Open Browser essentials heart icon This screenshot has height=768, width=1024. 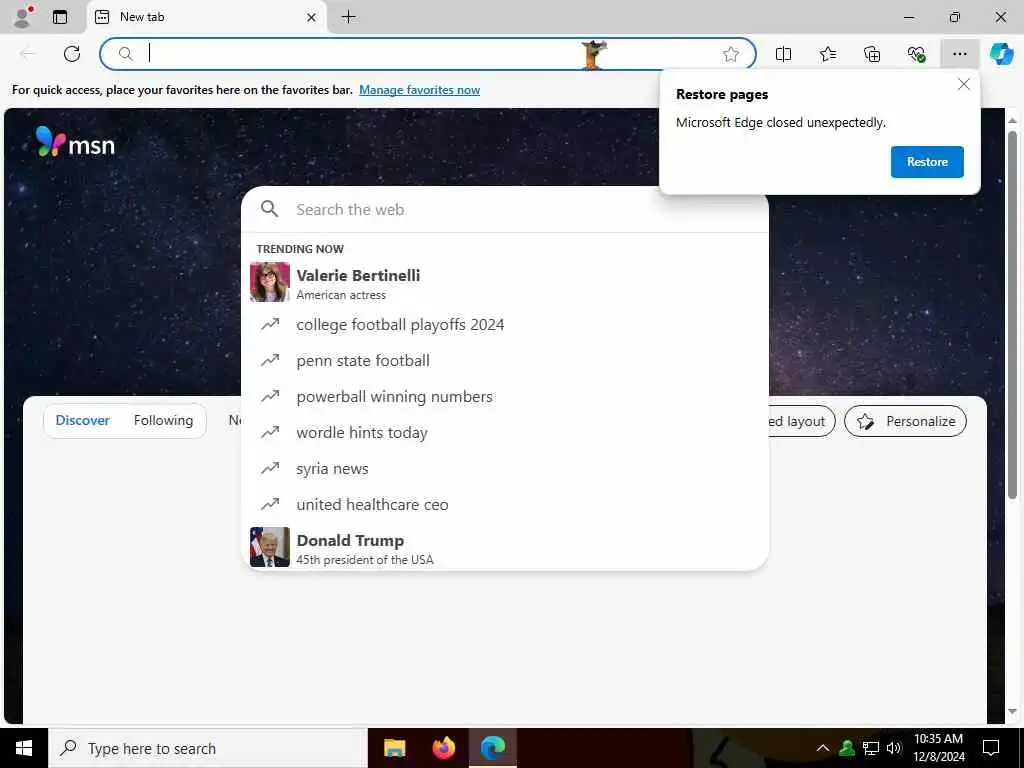pos(916,54)
